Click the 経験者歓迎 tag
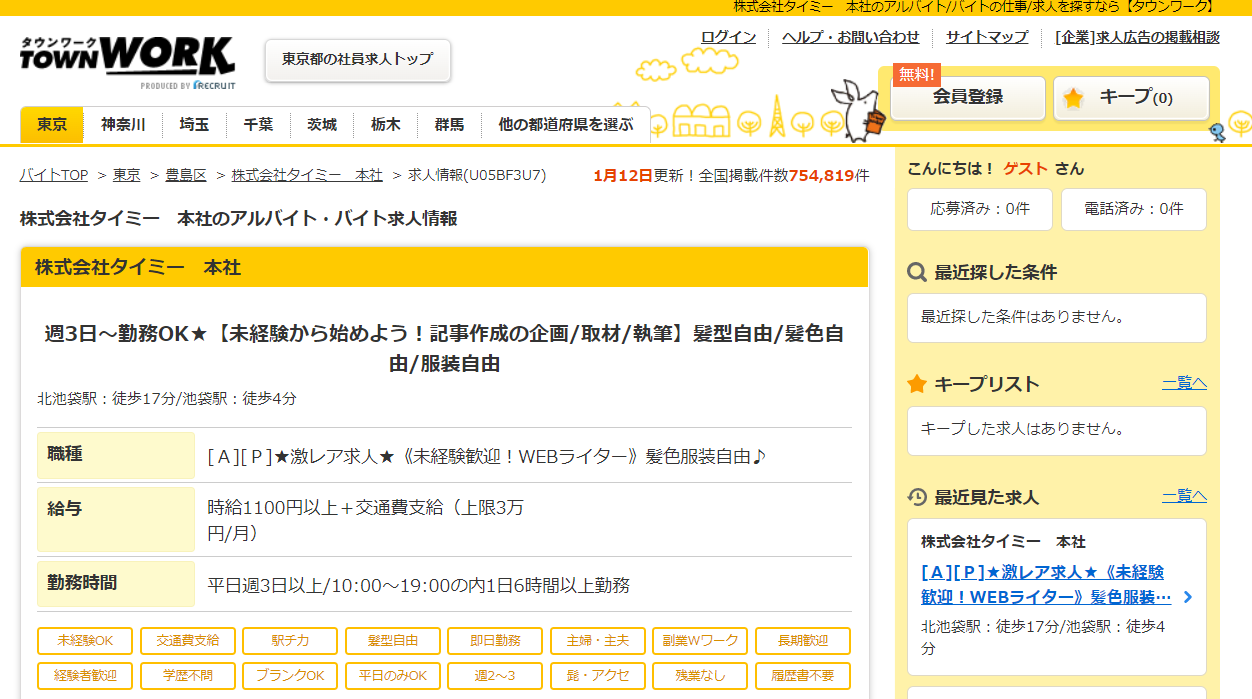 point(84,676)
